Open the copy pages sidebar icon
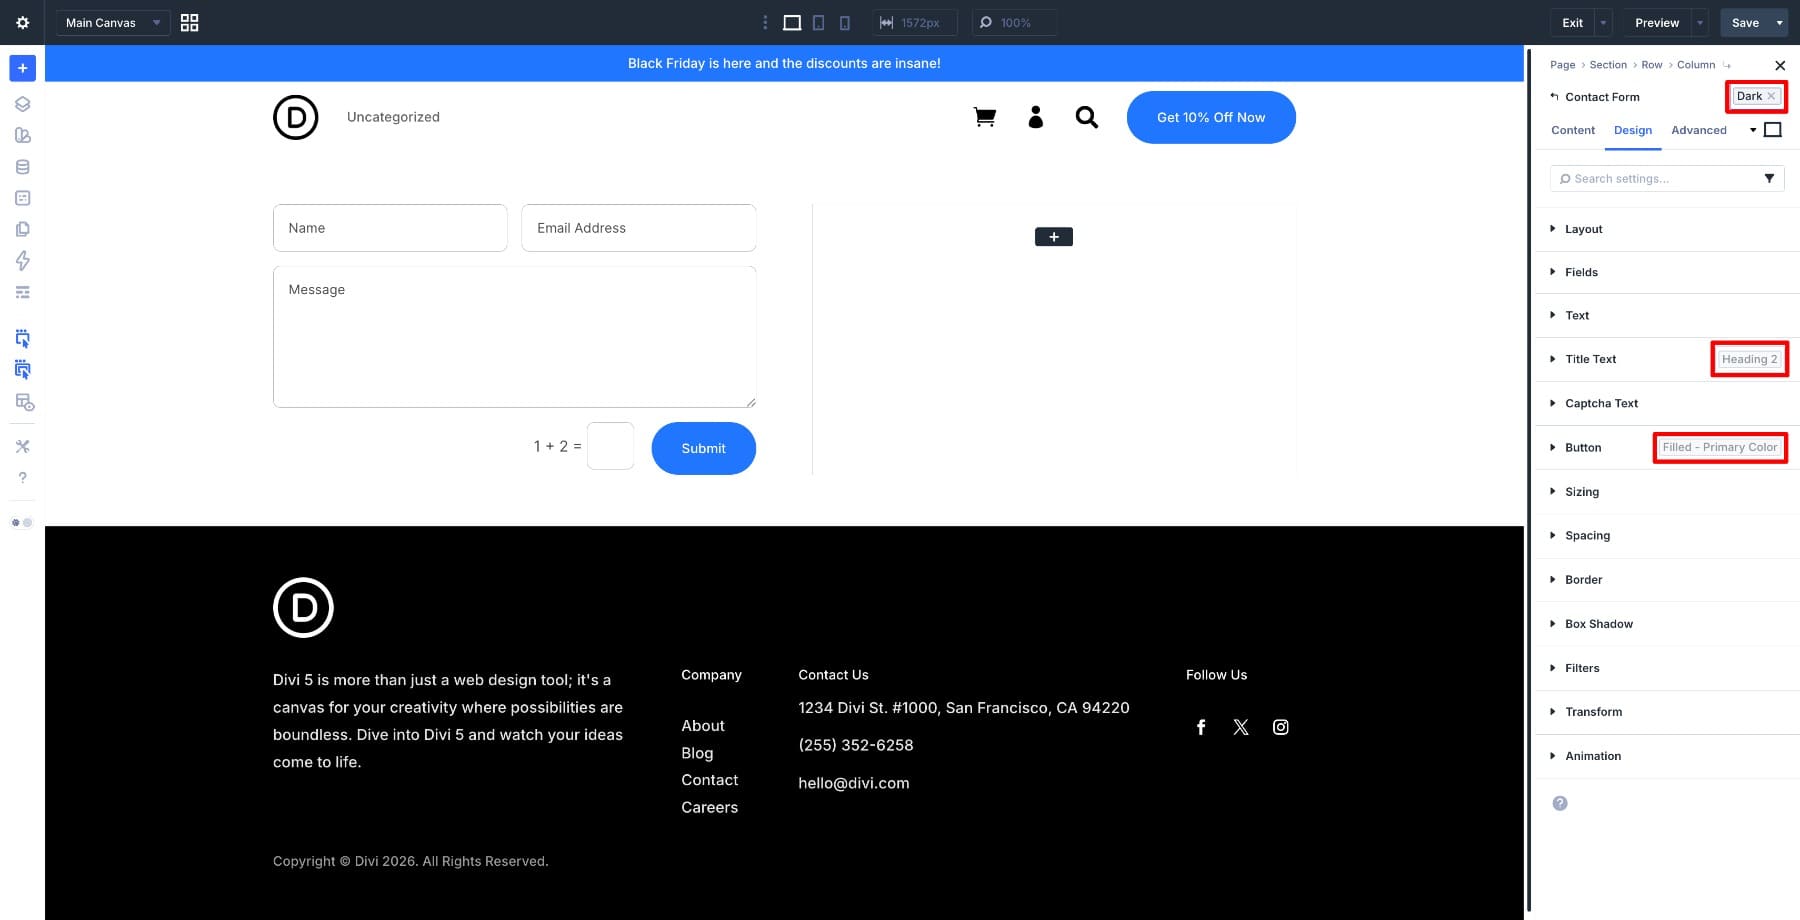Image resolution: width=1800 pixels, height=920 pixels. (x=22, y=229)
